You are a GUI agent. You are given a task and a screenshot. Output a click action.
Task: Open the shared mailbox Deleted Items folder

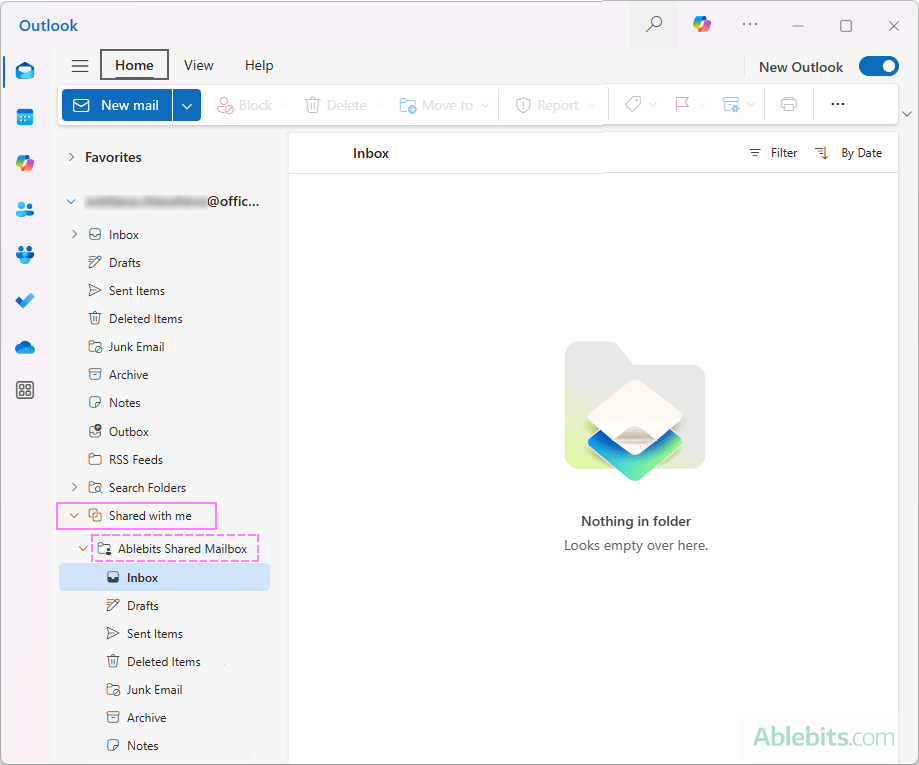click(x=164, y=662)
